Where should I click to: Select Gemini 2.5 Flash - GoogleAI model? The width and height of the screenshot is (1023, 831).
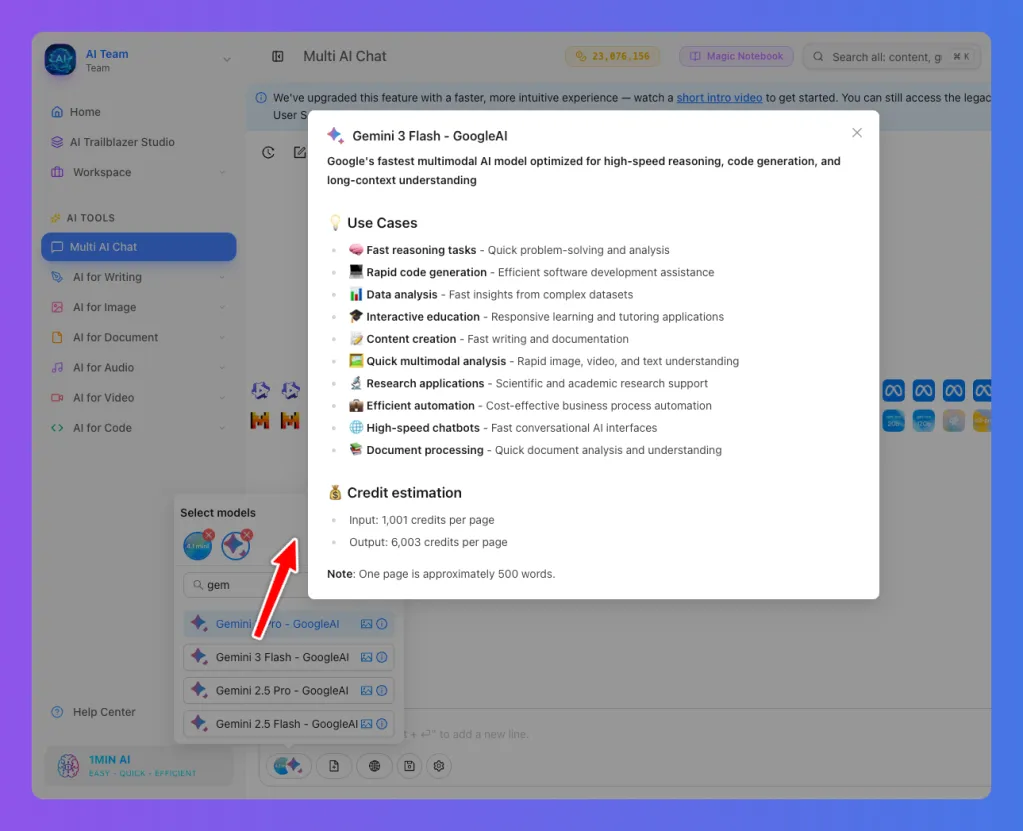point(286,724)
